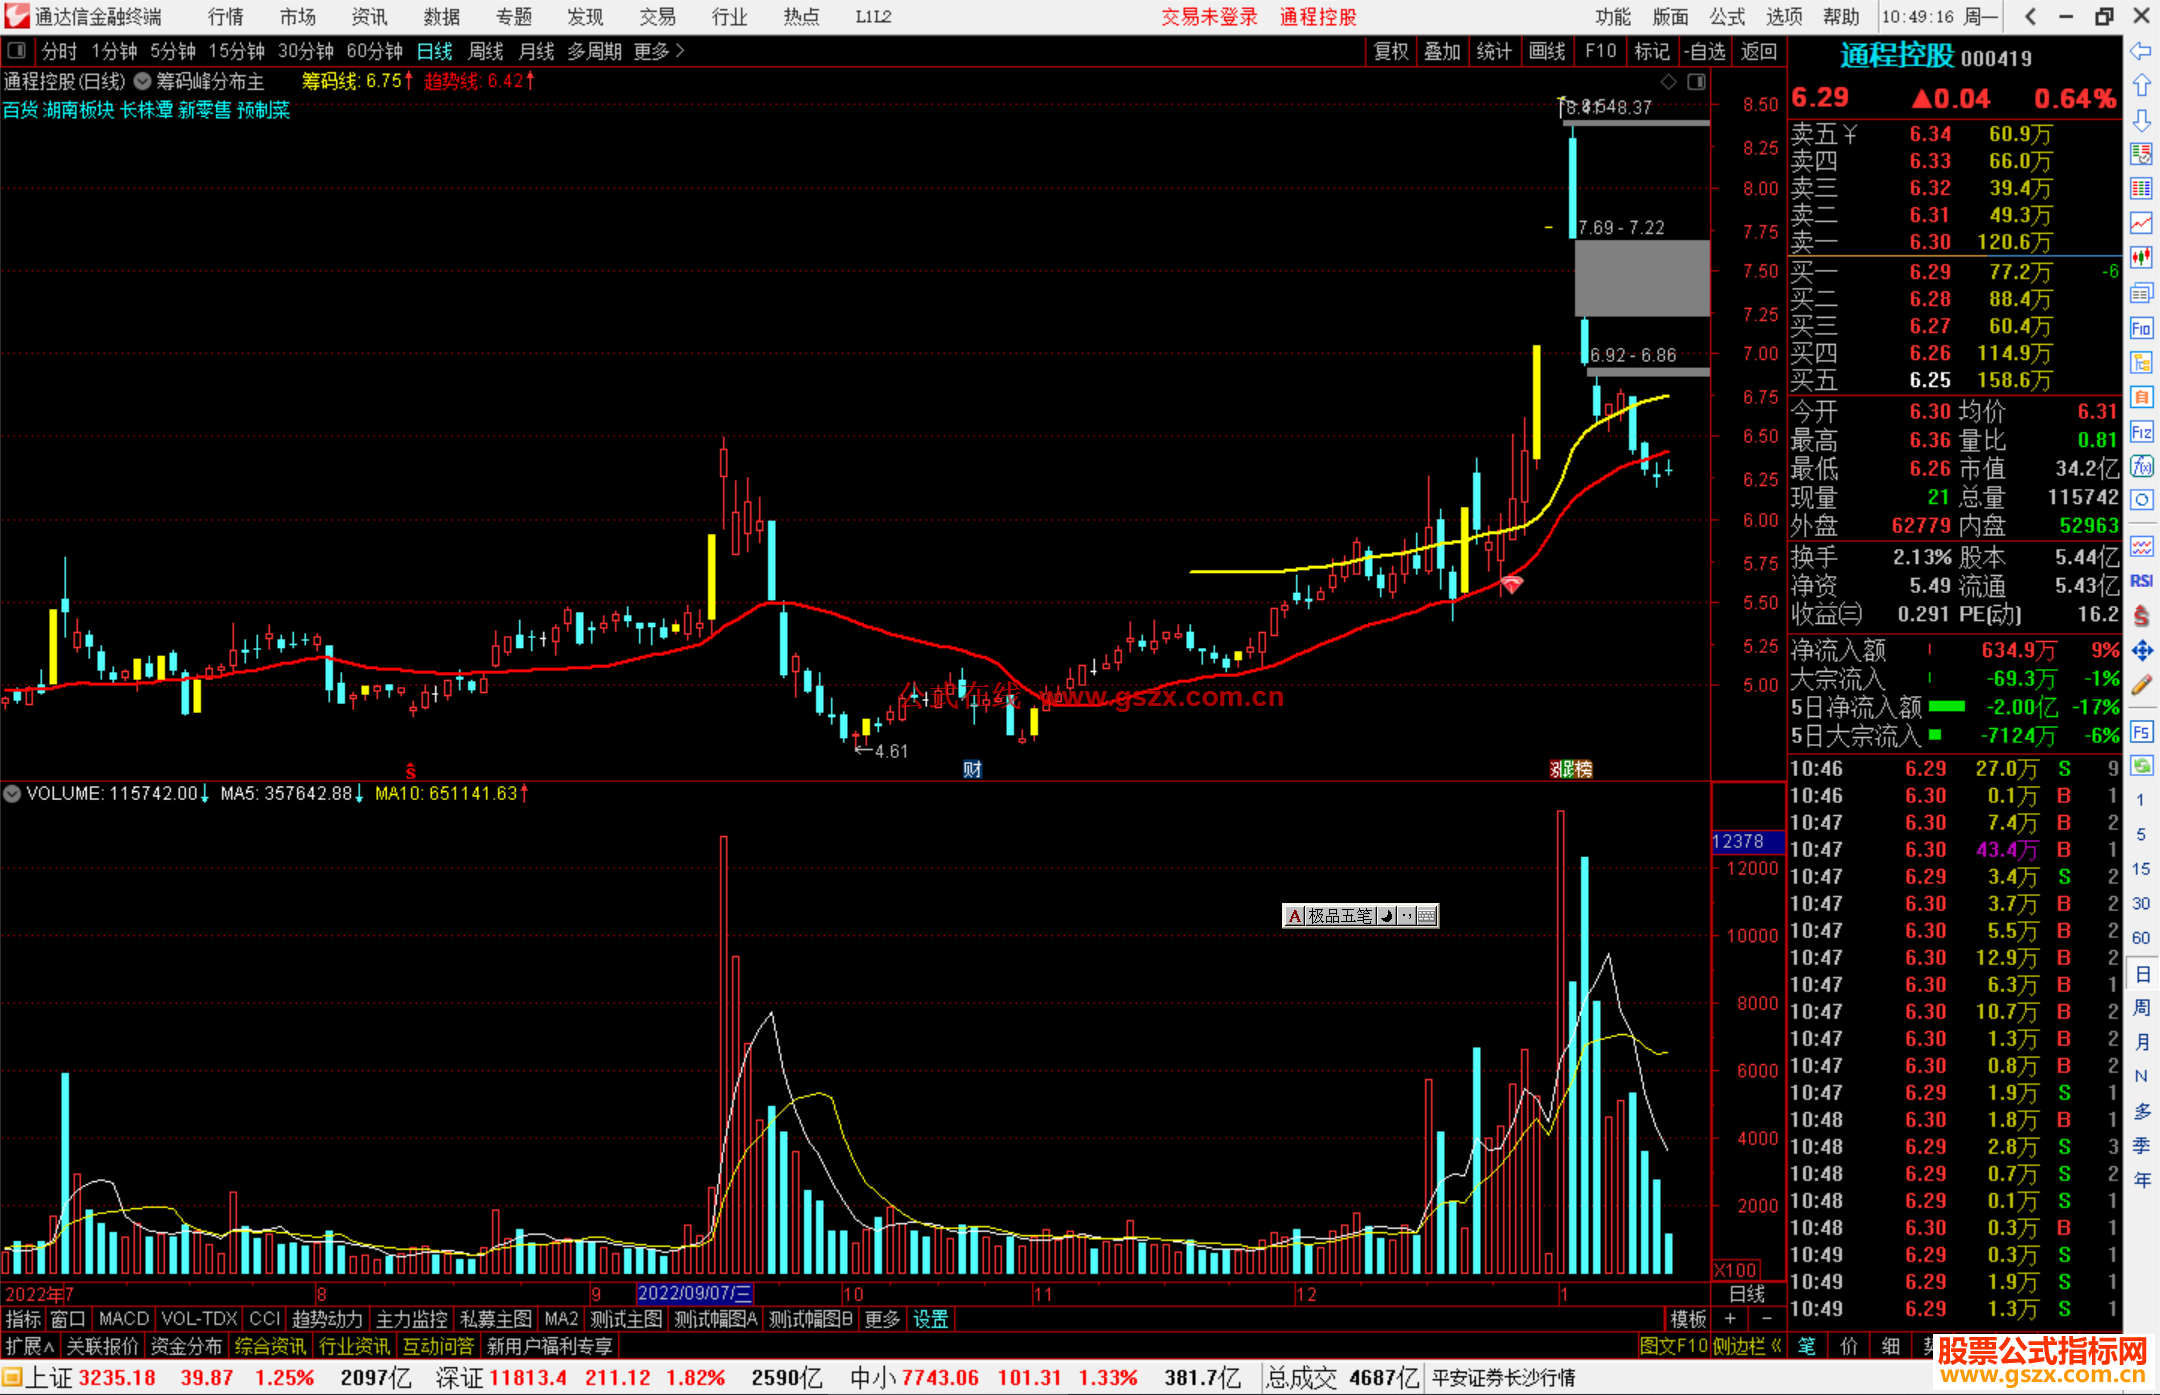Select the MACD indicator tab
2160x1395 pixels.
click(123, 1319)
